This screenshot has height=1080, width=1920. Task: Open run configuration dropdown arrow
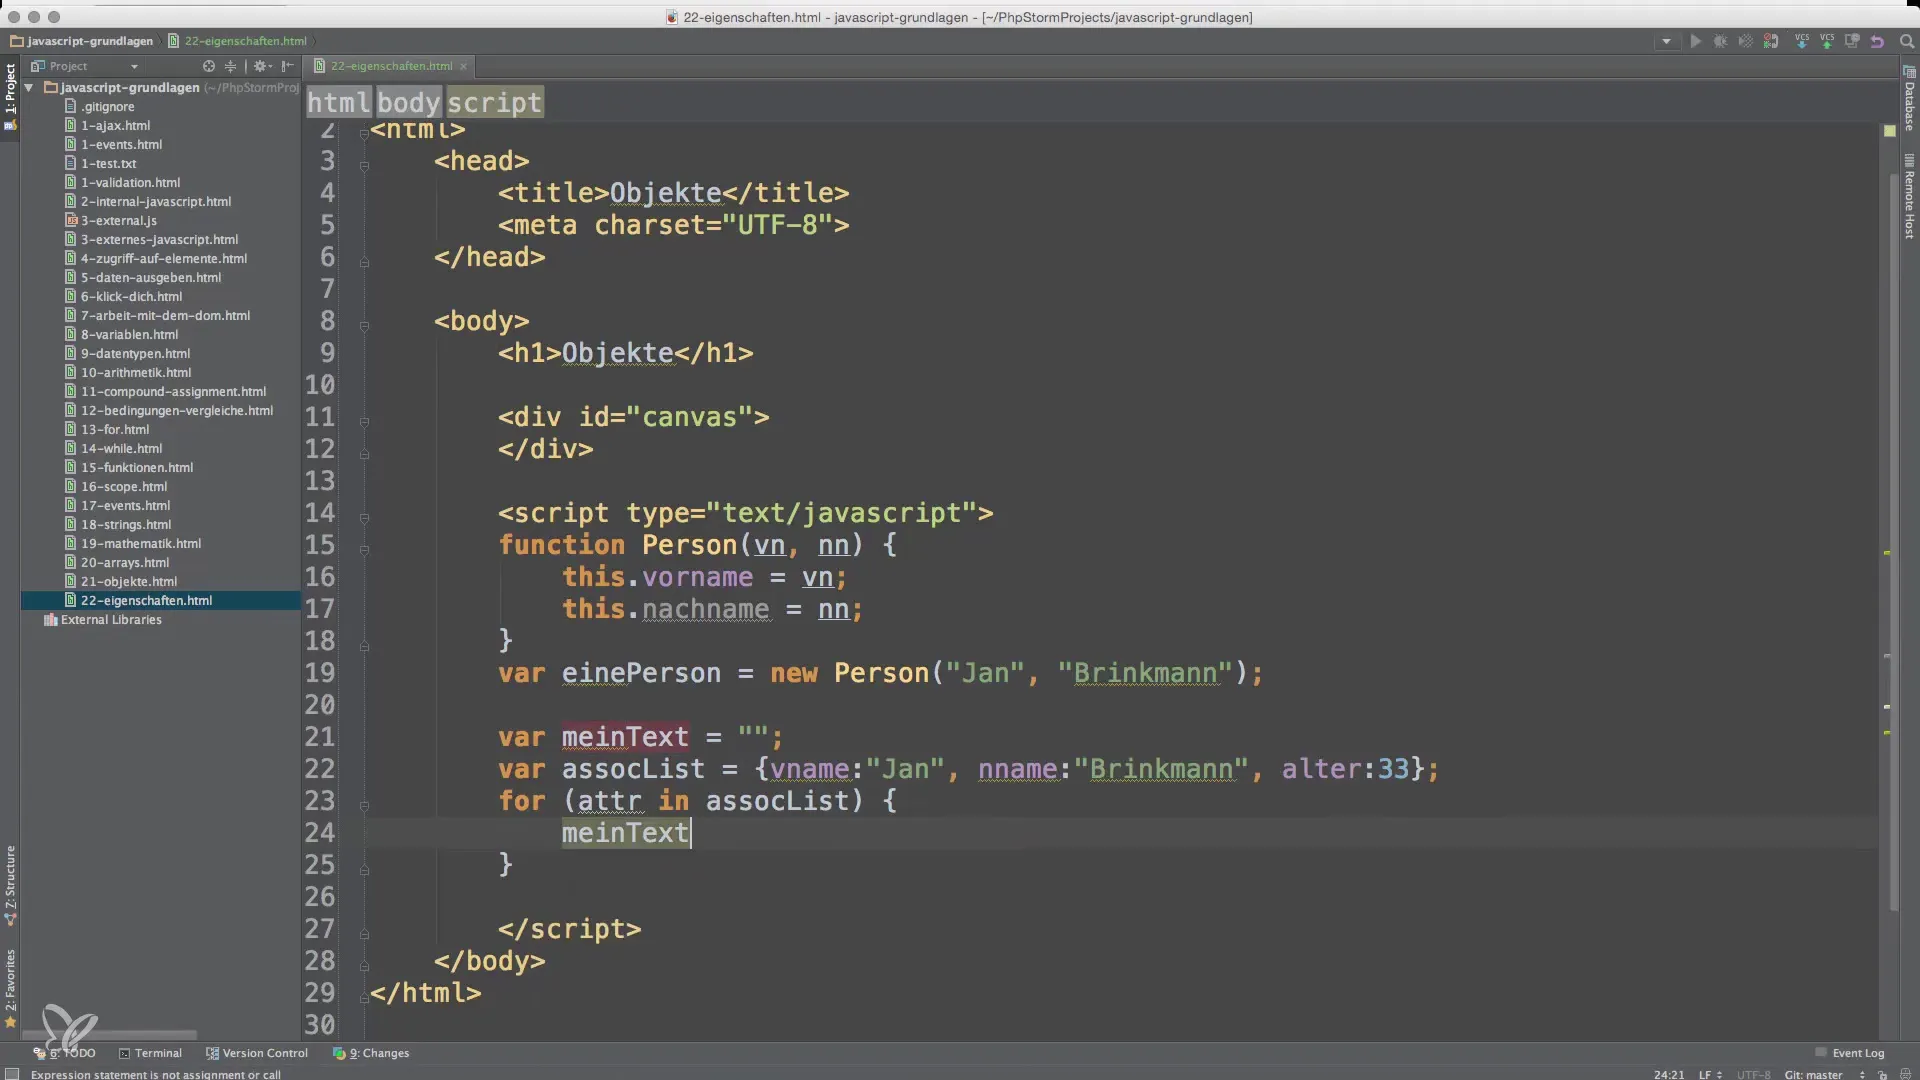pos(1666,42)
